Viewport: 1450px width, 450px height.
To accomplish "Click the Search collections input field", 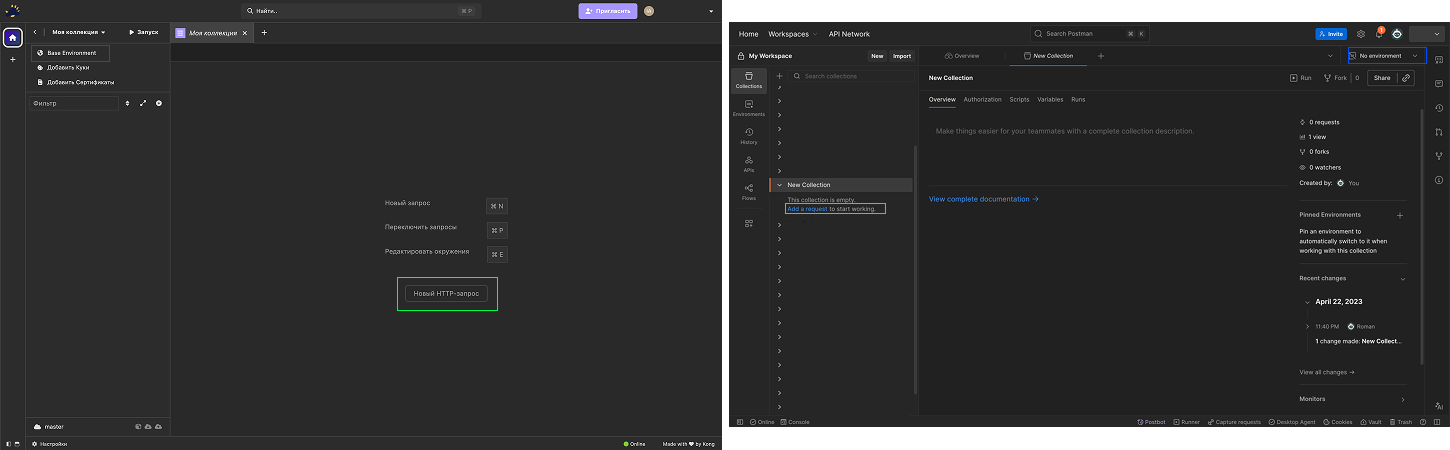I will (850, 76).
